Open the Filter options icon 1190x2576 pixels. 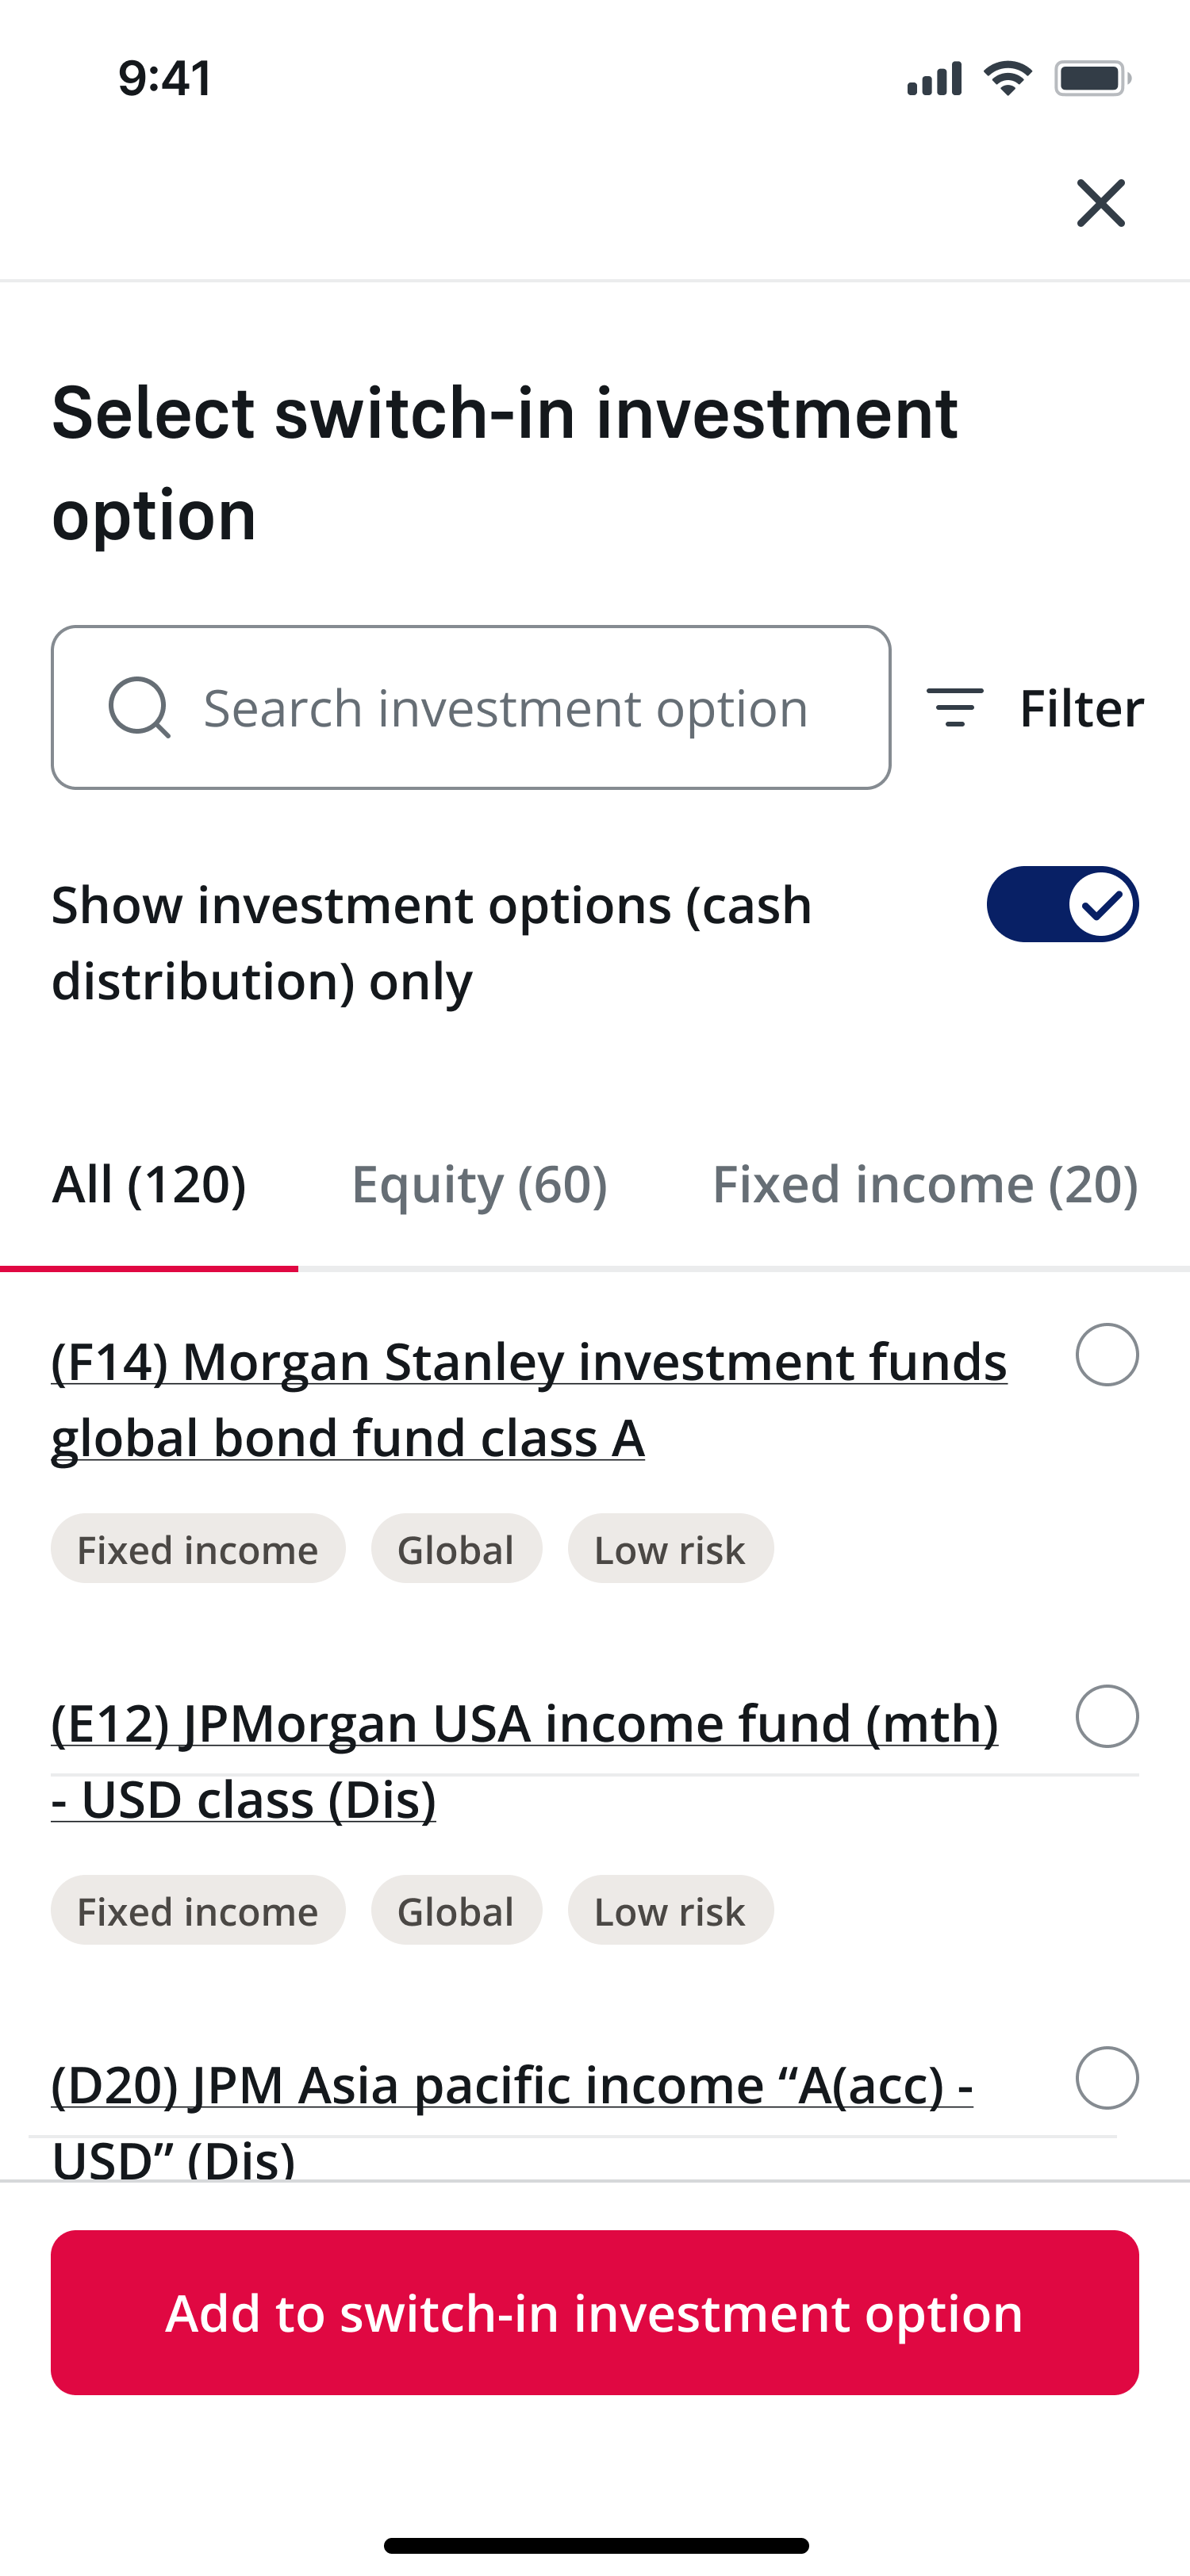955,708
